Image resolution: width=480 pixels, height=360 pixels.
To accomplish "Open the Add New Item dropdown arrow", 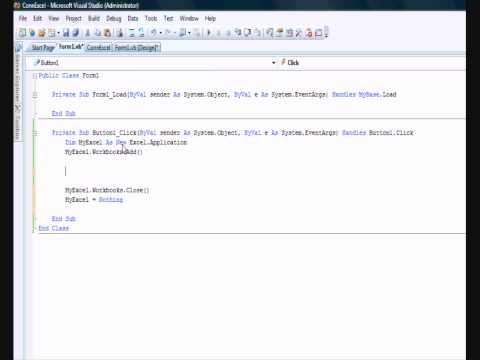I will point(58,33).
